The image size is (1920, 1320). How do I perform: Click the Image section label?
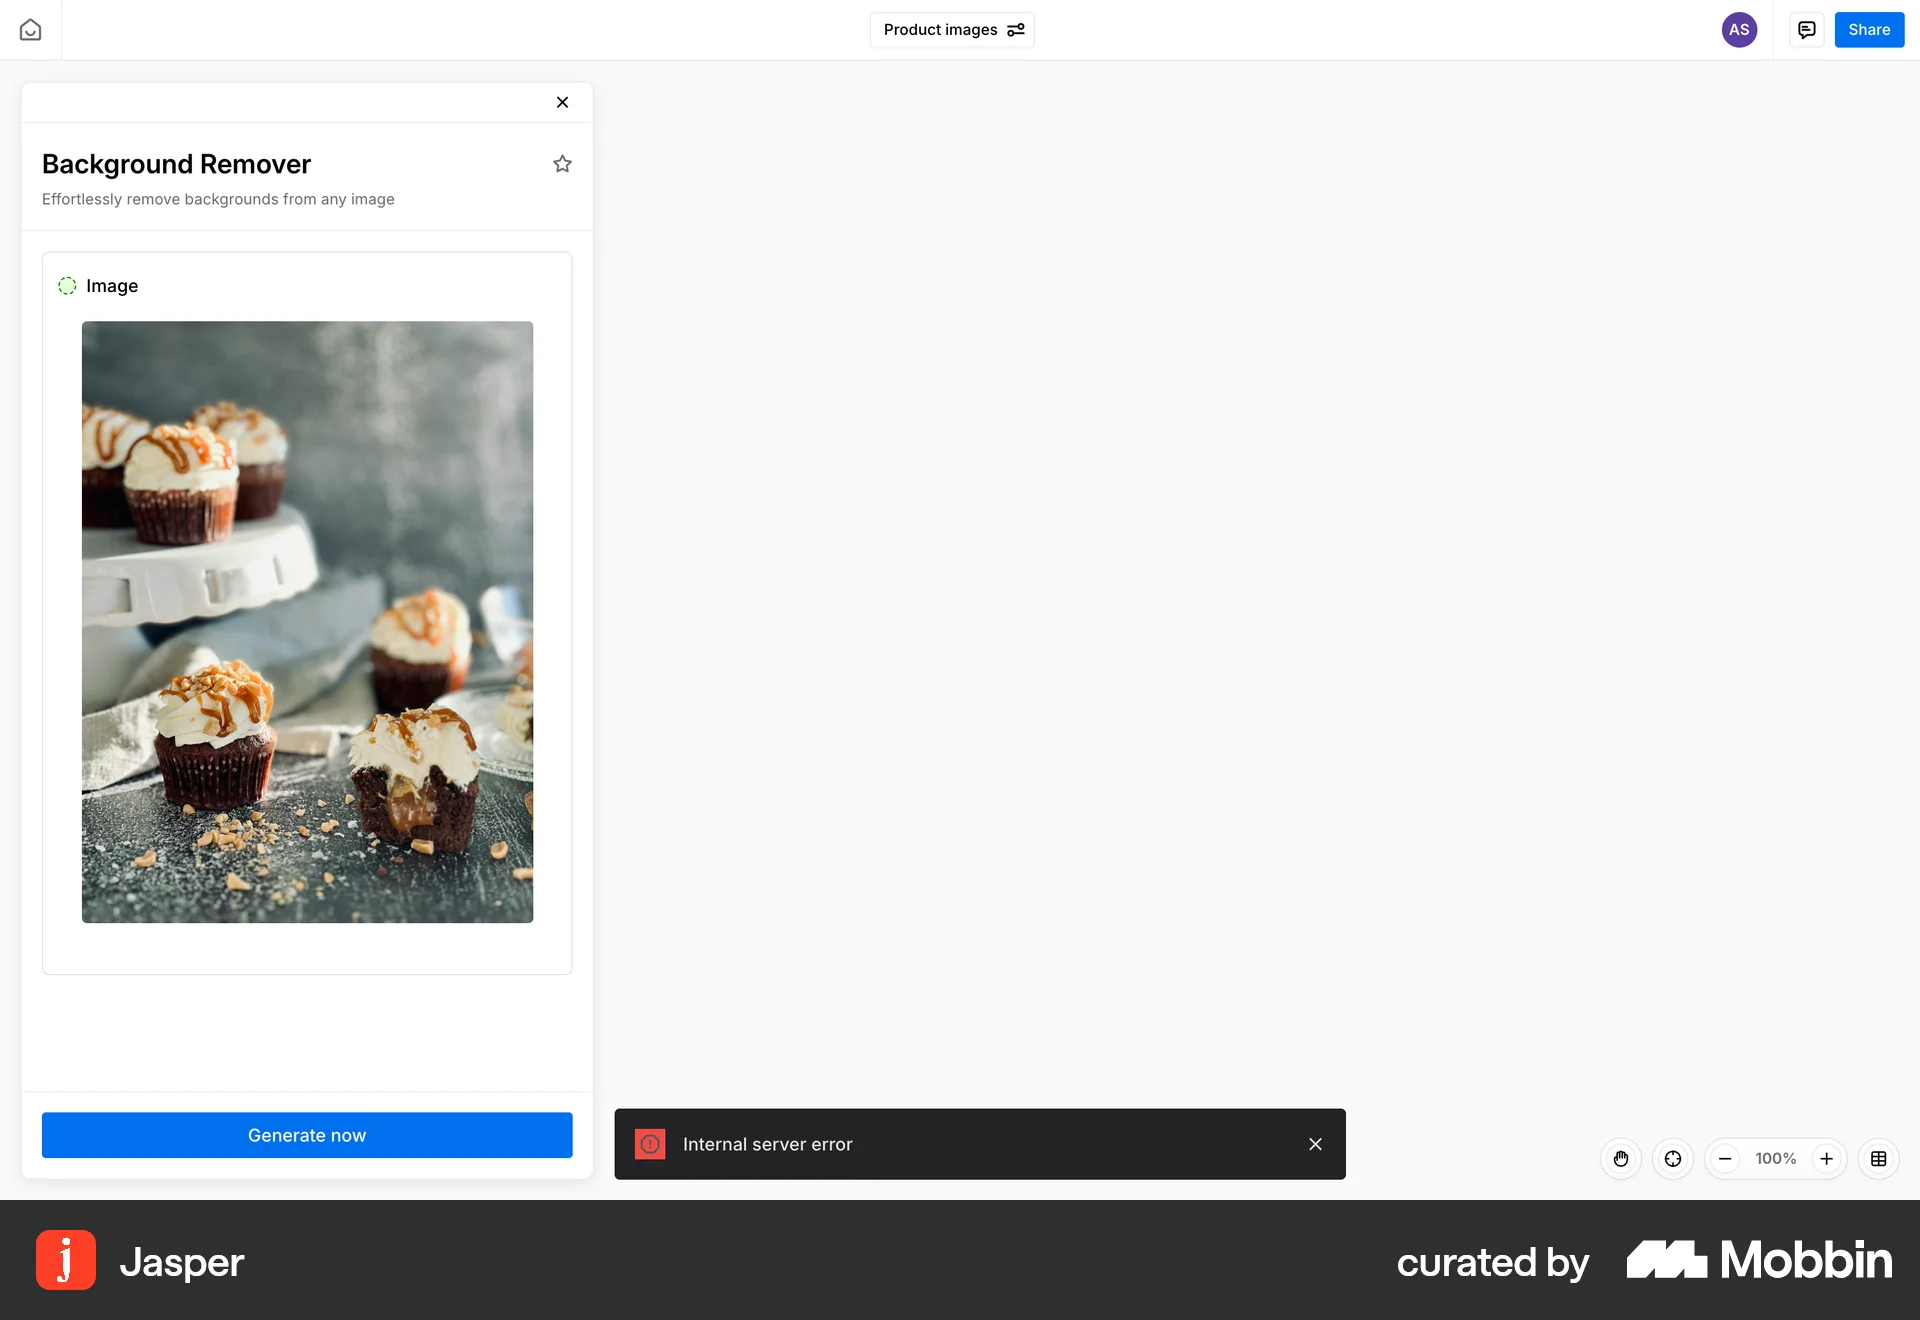pyautogui.click(x=112, y=286)
